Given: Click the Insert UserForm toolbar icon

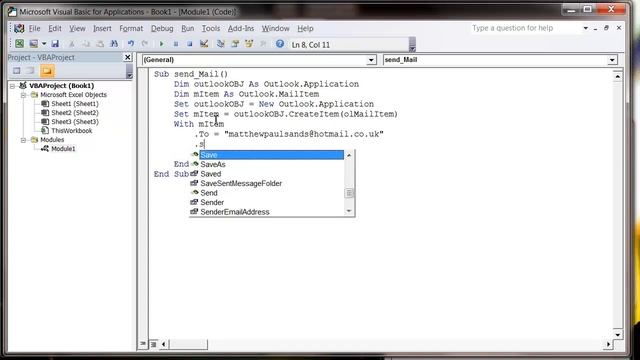Looking at the screenshot, I should [x=33, y=44].
